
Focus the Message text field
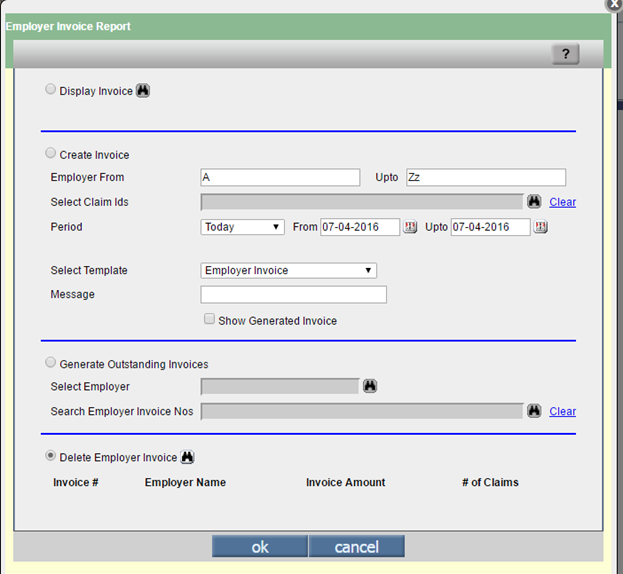294,295
